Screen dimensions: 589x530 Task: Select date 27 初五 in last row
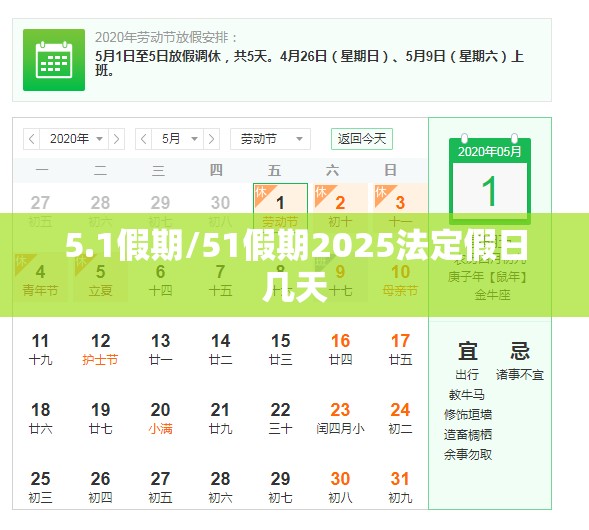[x=160, y=487]
